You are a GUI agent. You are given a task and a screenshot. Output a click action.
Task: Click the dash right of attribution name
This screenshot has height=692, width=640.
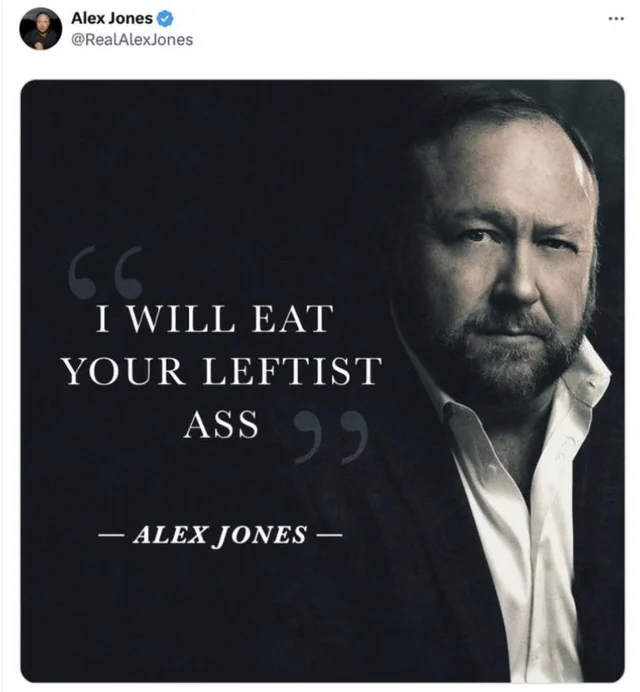point(329,535)
